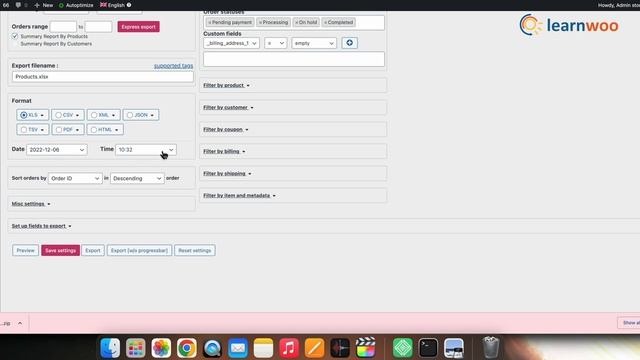The width and height of the screenshot is (640, 360).
Task: Open the _billing_address_1 custom field dropdown
Action: point(231,43)
